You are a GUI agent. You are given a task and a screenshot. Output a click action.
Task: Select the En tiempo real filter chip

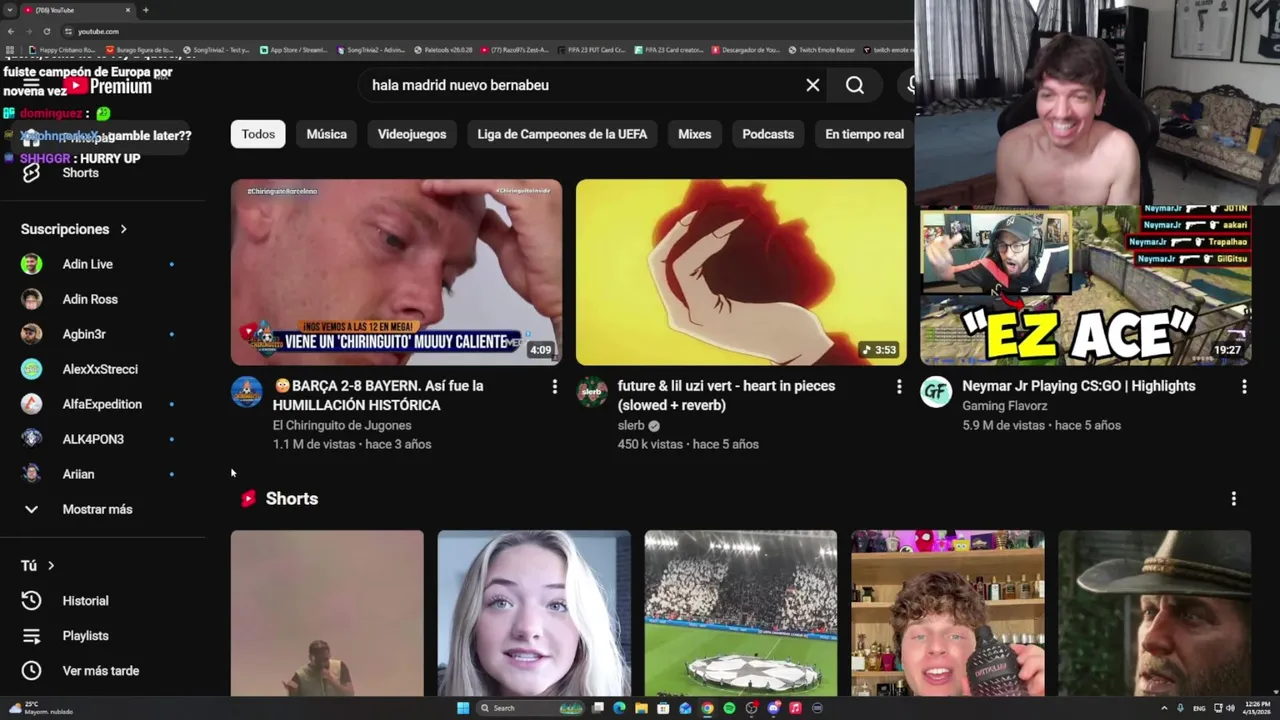(864, 134)
